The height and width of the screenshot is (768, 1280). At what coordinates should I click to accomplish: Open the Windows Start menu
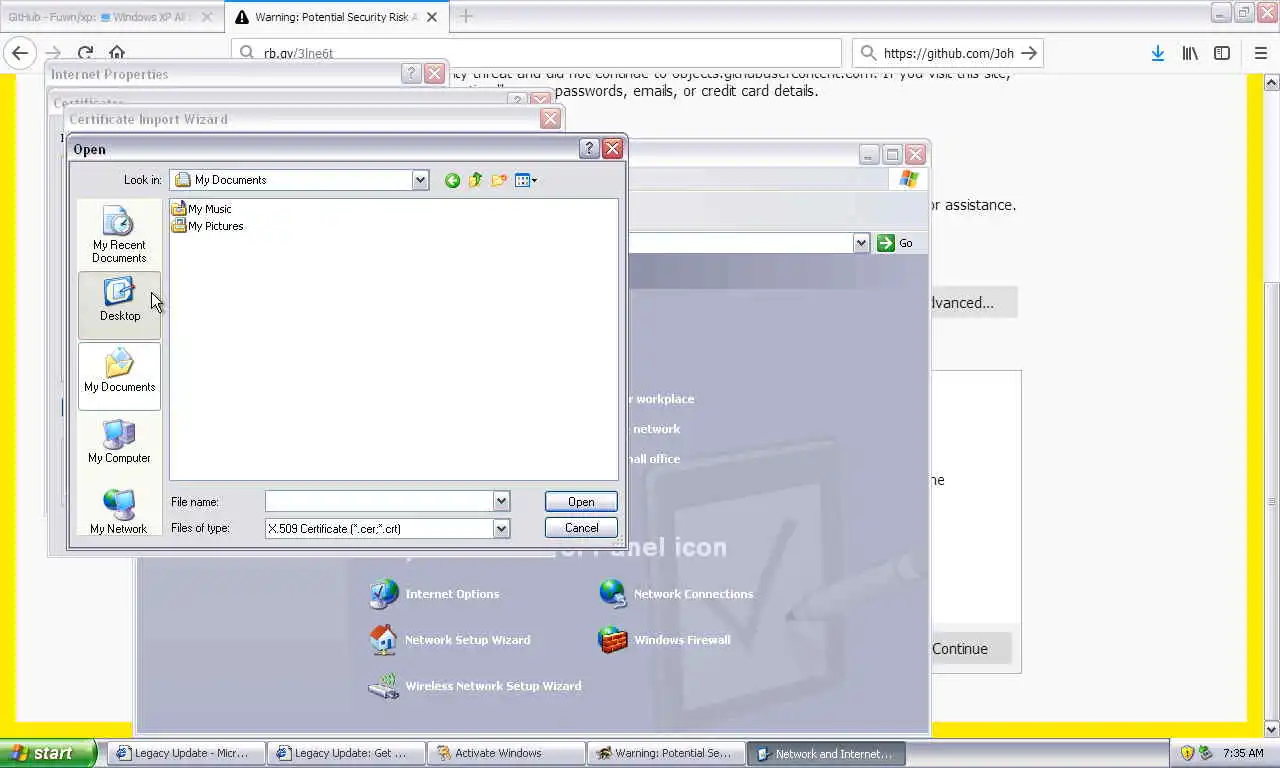coord(48,753)
